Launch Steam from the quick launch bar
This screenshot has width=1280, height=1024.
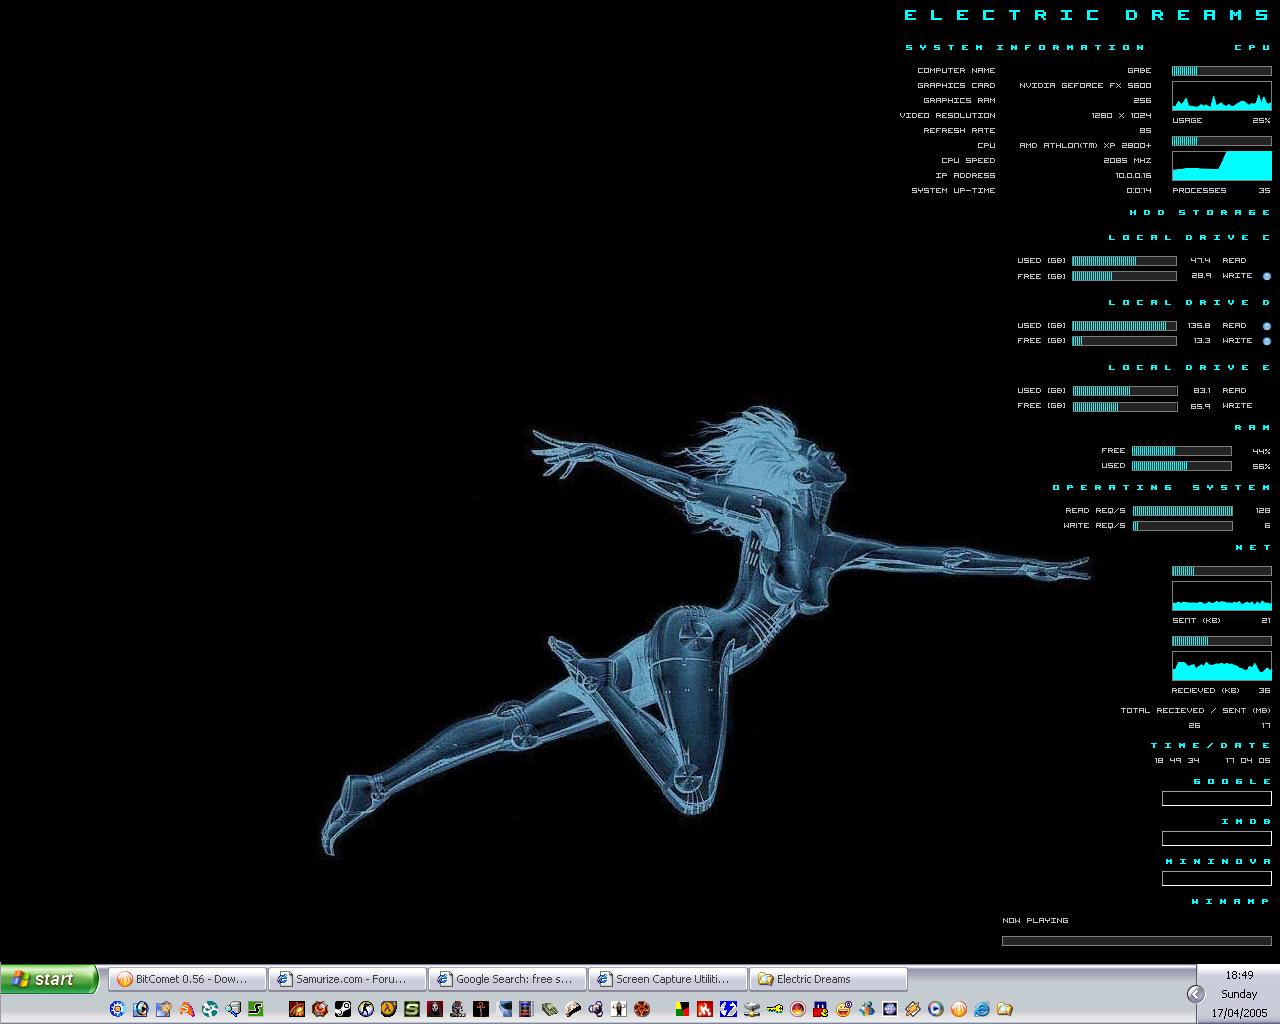pos(343,1009)
